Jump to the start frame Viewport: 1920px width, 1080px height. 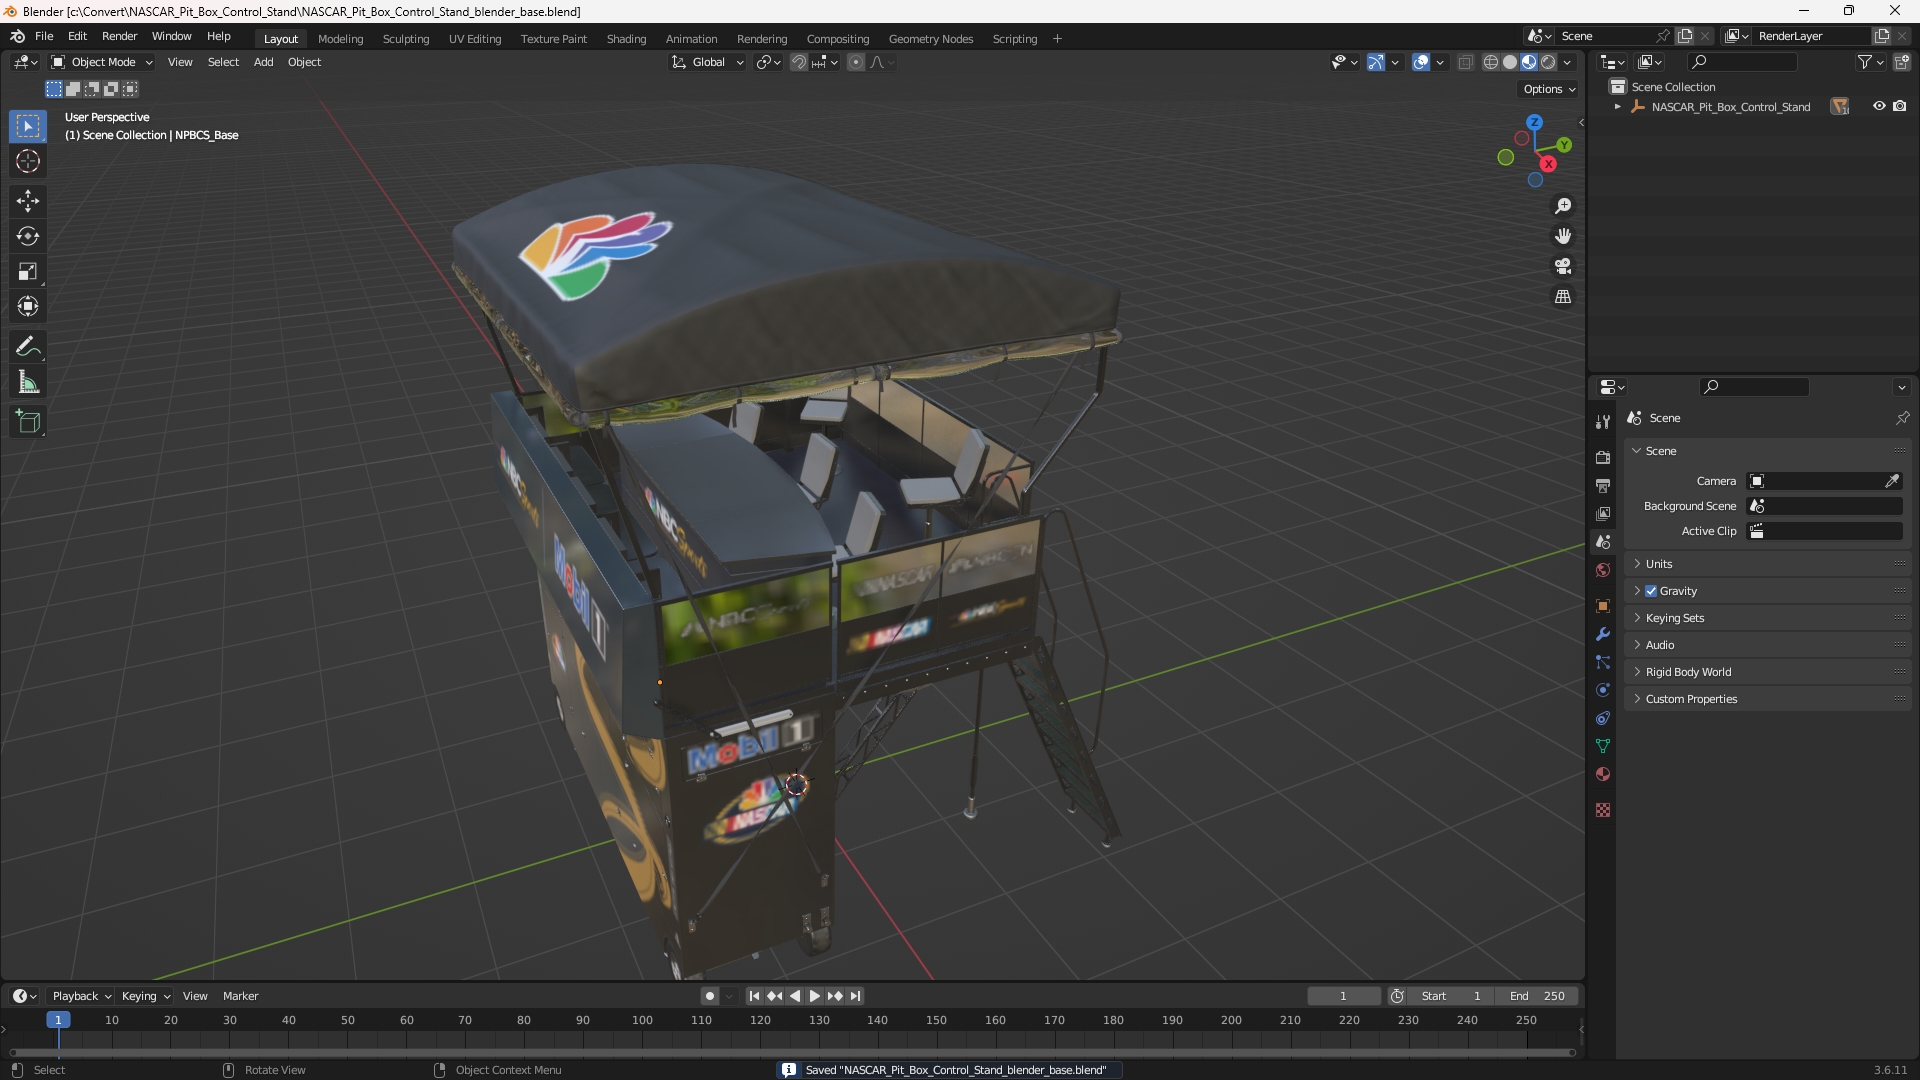point(754,996)
